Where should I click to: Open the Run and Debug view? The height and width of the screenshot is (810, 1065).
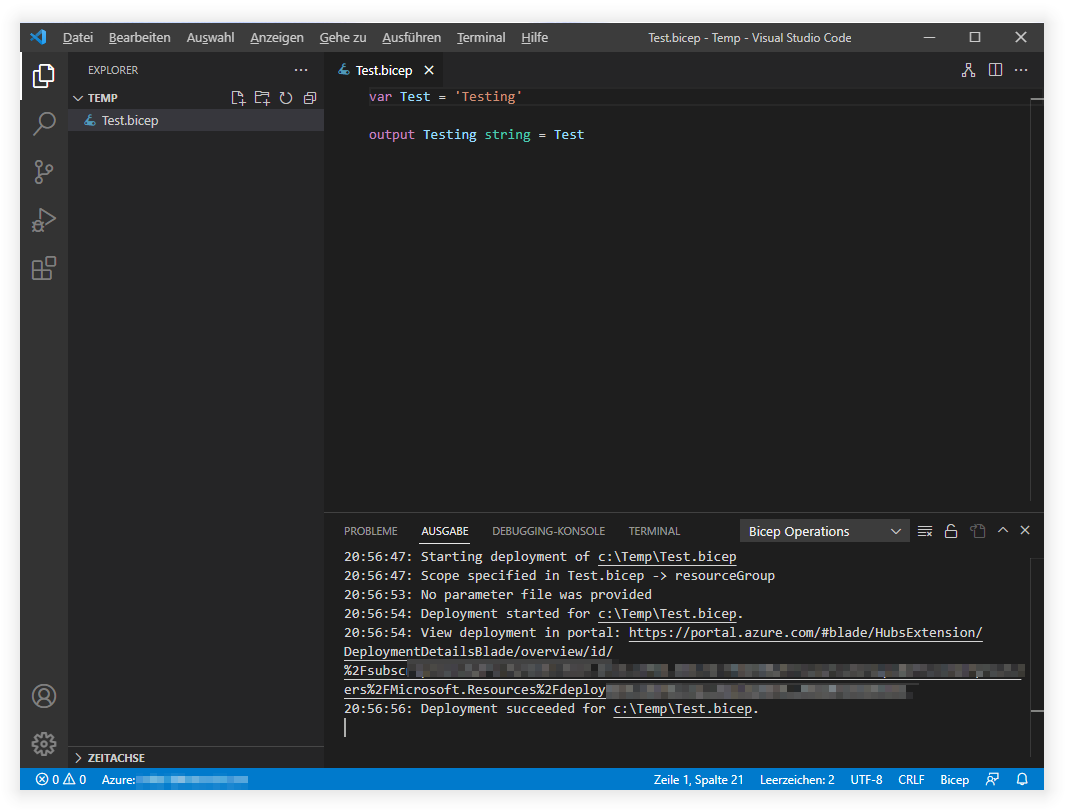pyautogui.click(x=43, y=220)
